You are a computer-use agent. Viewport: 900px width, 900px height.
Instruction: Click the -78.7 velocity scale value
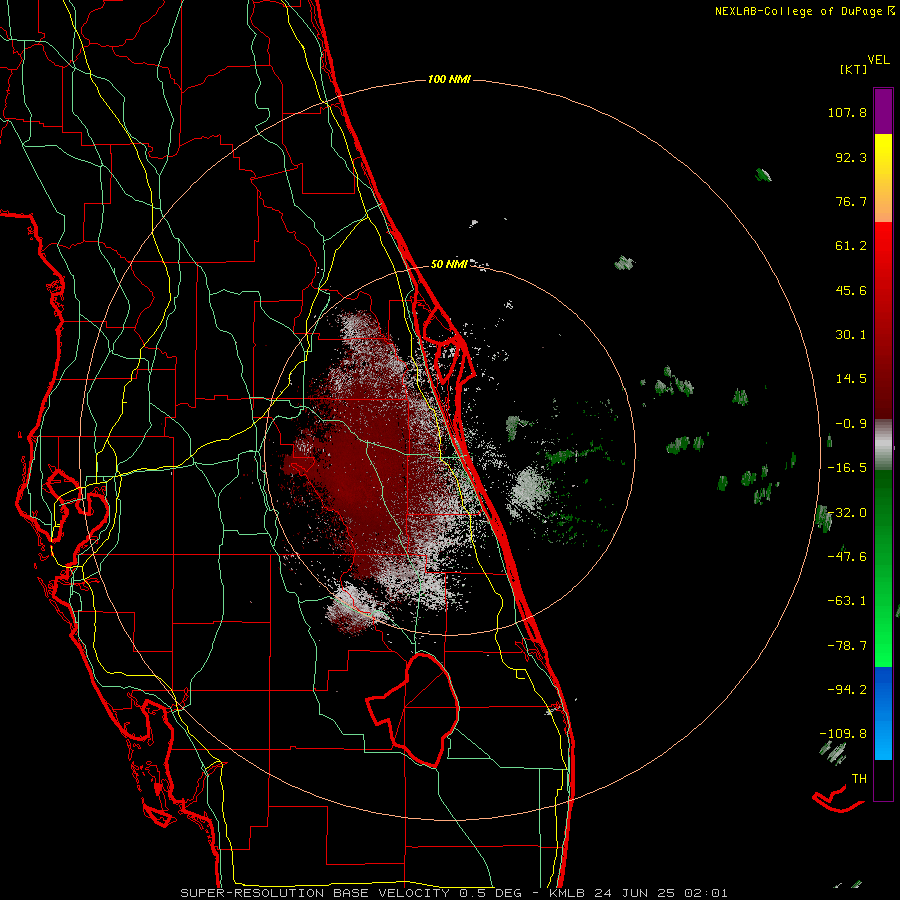click(x=847, y=646)
